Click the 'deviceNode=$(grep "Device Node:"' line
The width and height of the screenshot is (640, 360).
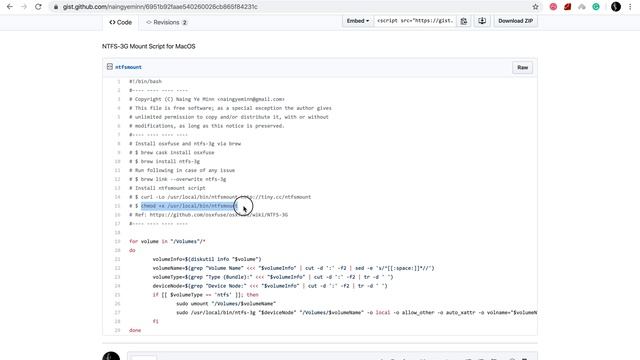click(x=270, y=286)
